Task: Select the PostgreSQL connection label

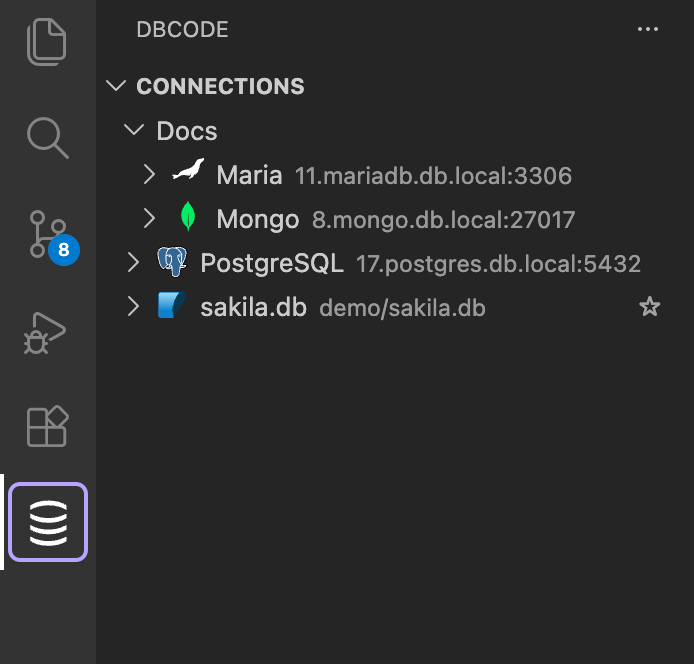Action: click(x=272, y=263)
